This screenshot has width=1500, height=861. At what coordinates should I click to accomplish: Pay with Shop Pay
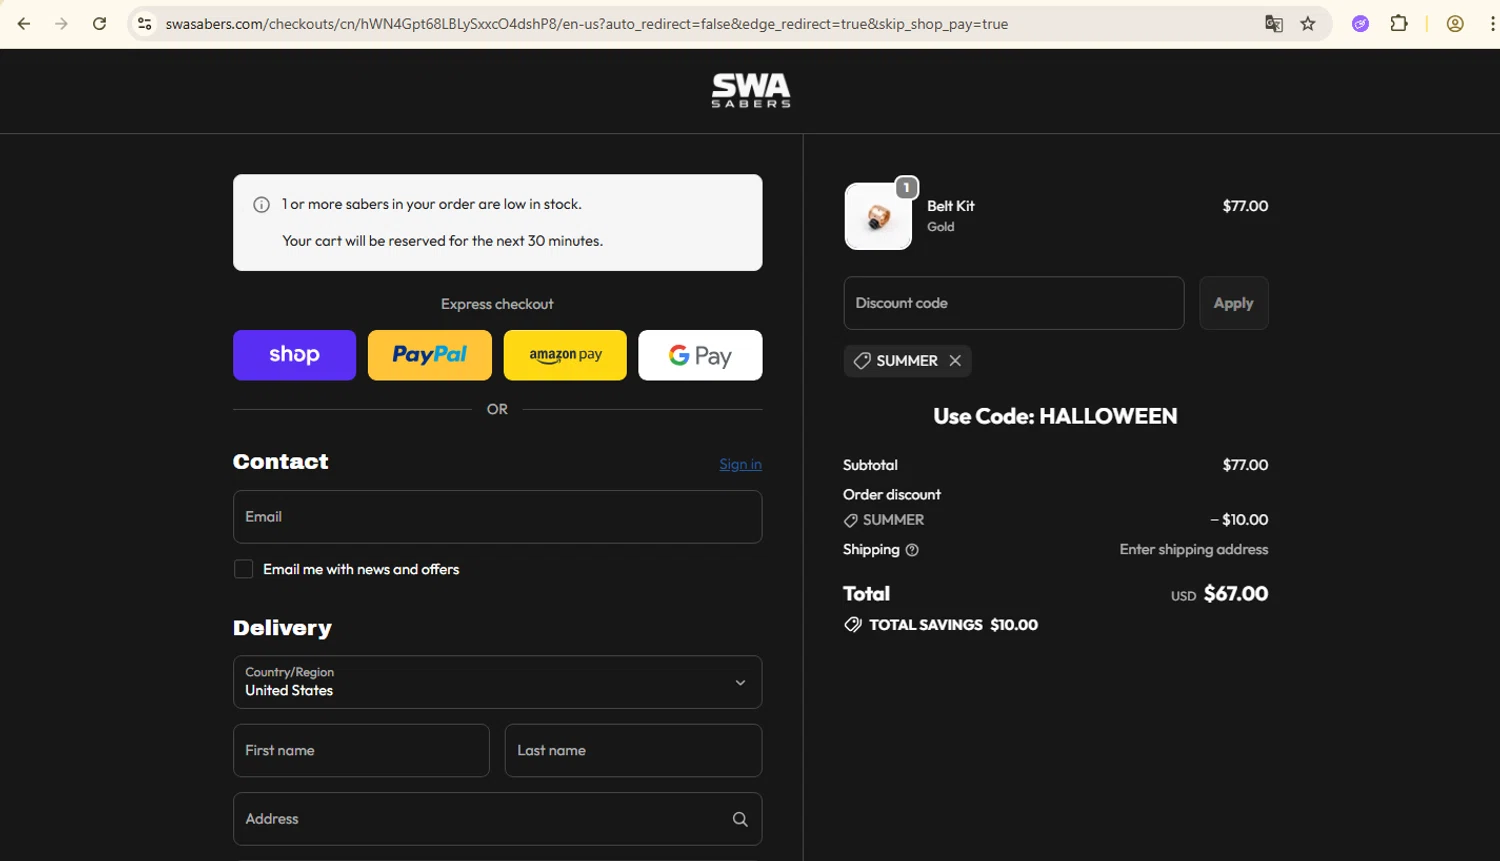pyautogui.click(x=294, y=355)
